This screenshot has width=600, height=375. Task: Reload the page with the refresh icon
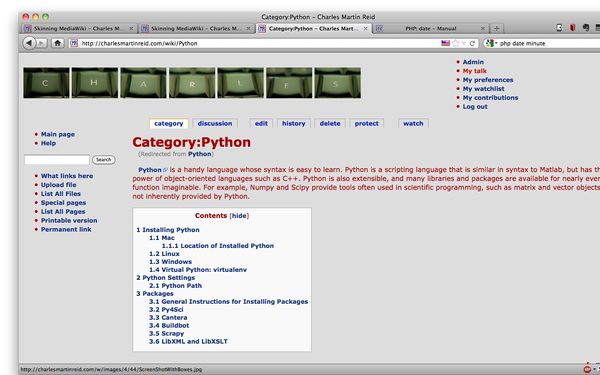[x=472, y=43]
